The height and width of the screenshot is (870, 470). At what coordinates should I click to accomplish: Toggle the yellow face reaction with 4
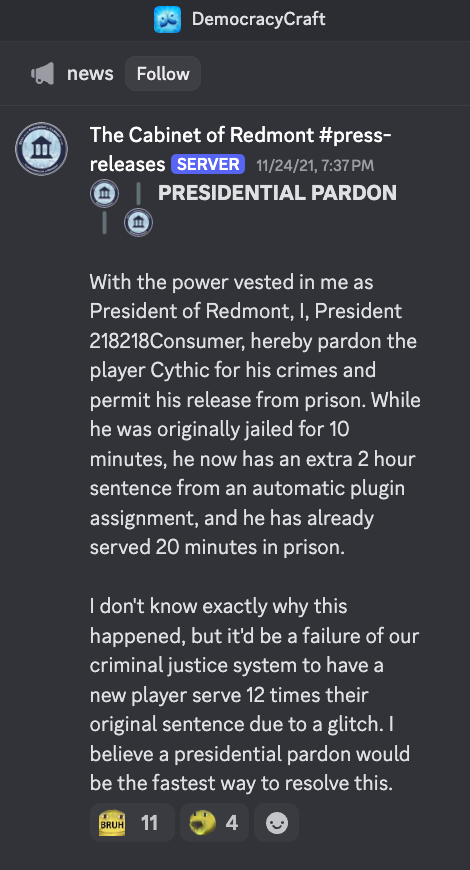214,822
